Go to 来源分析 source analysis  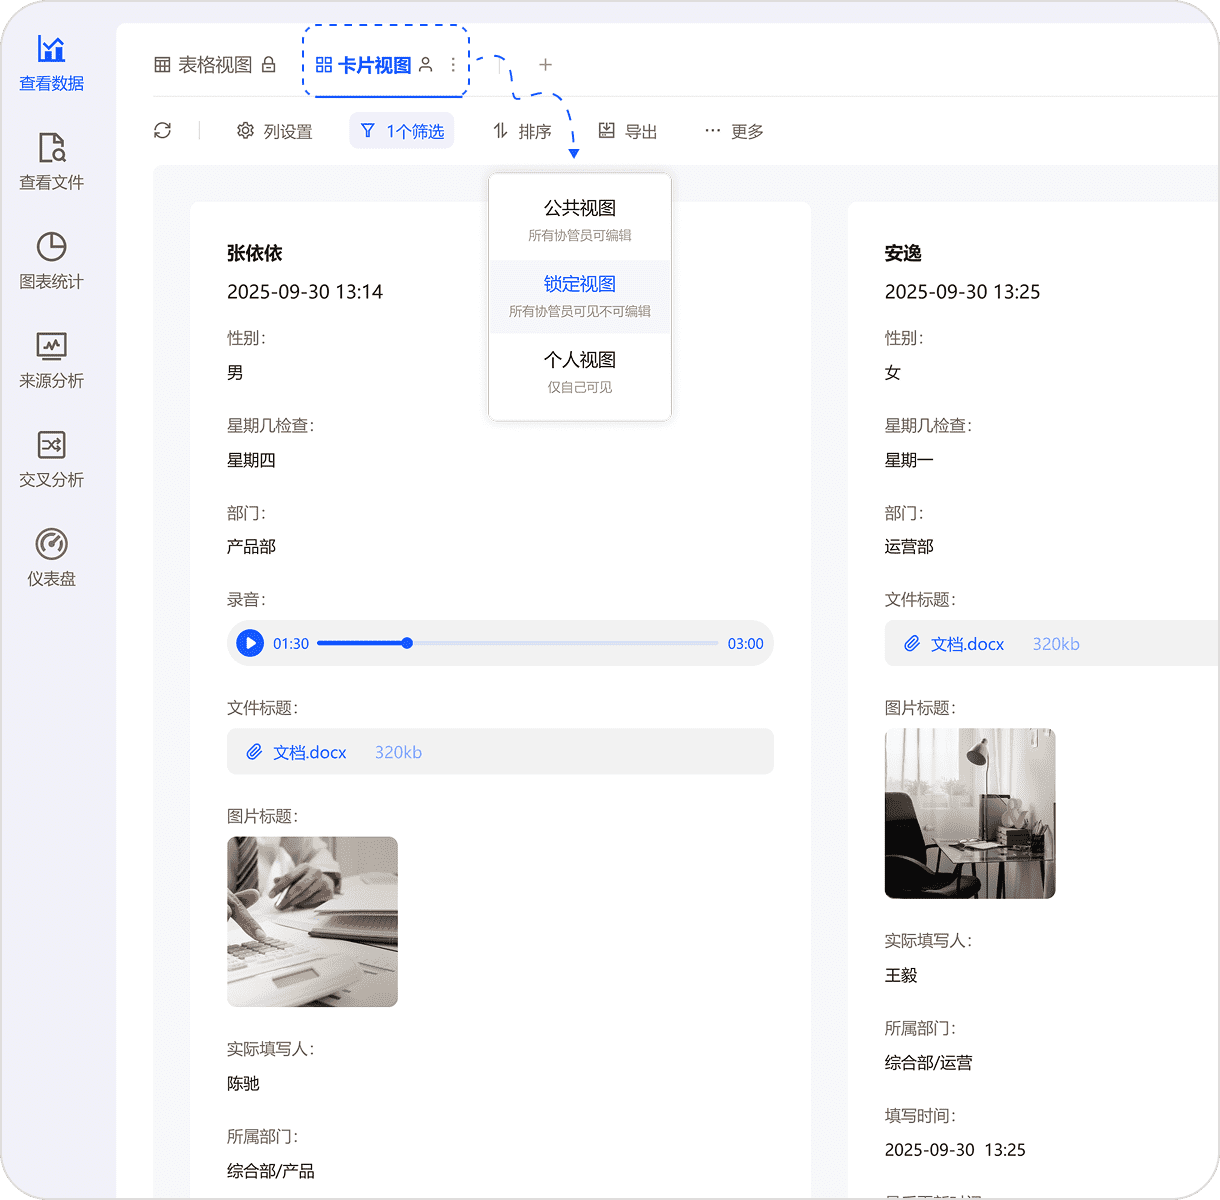(51, 359)
